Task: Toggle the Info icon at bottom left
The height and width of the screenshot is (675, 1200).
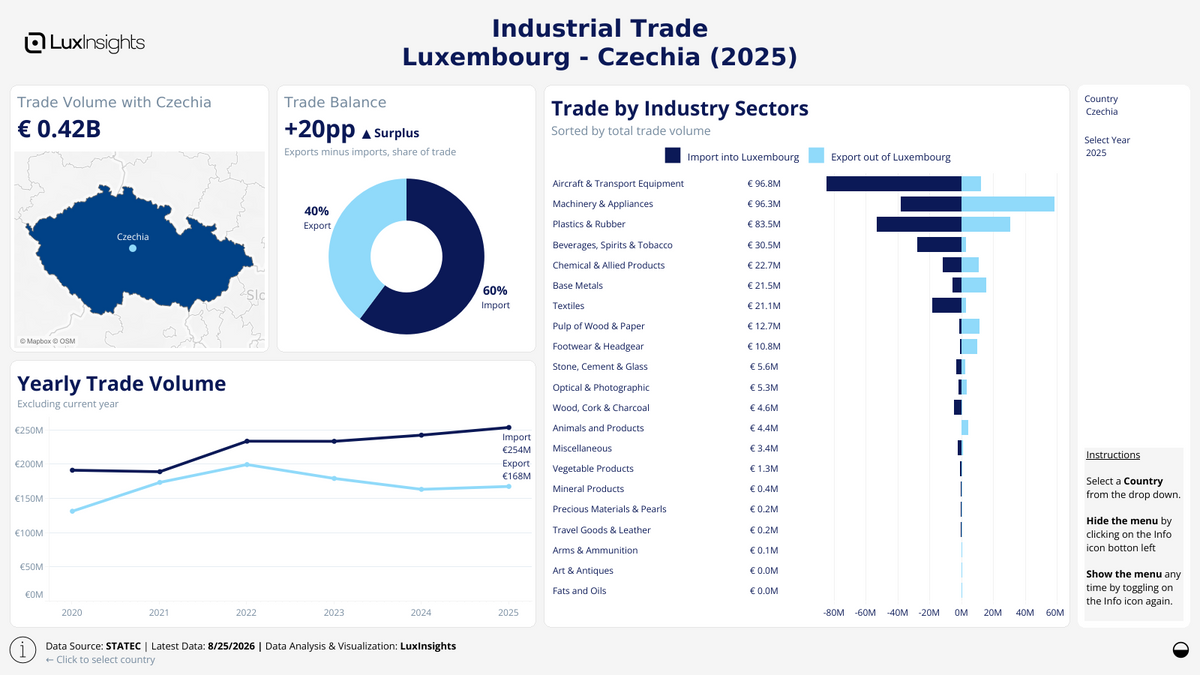Action: (24, 650)
